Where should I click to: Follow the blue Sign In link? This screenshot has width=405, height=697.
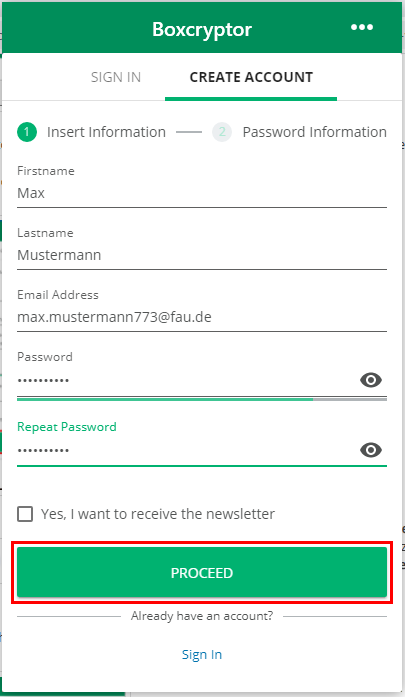click(x=202, y=654)
